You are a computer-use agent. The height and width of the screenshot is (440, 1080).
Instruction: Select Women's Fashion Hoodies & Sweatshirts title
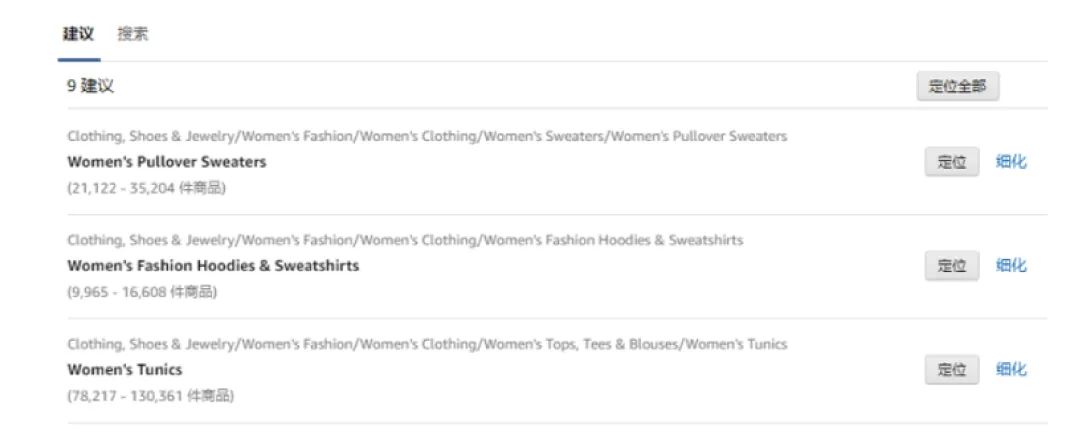click(x=213, y=266)
